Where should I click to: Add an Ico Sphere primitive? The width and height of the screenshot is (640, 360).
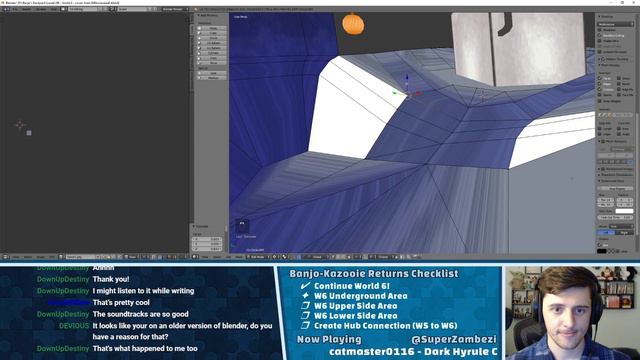point(212,48)
